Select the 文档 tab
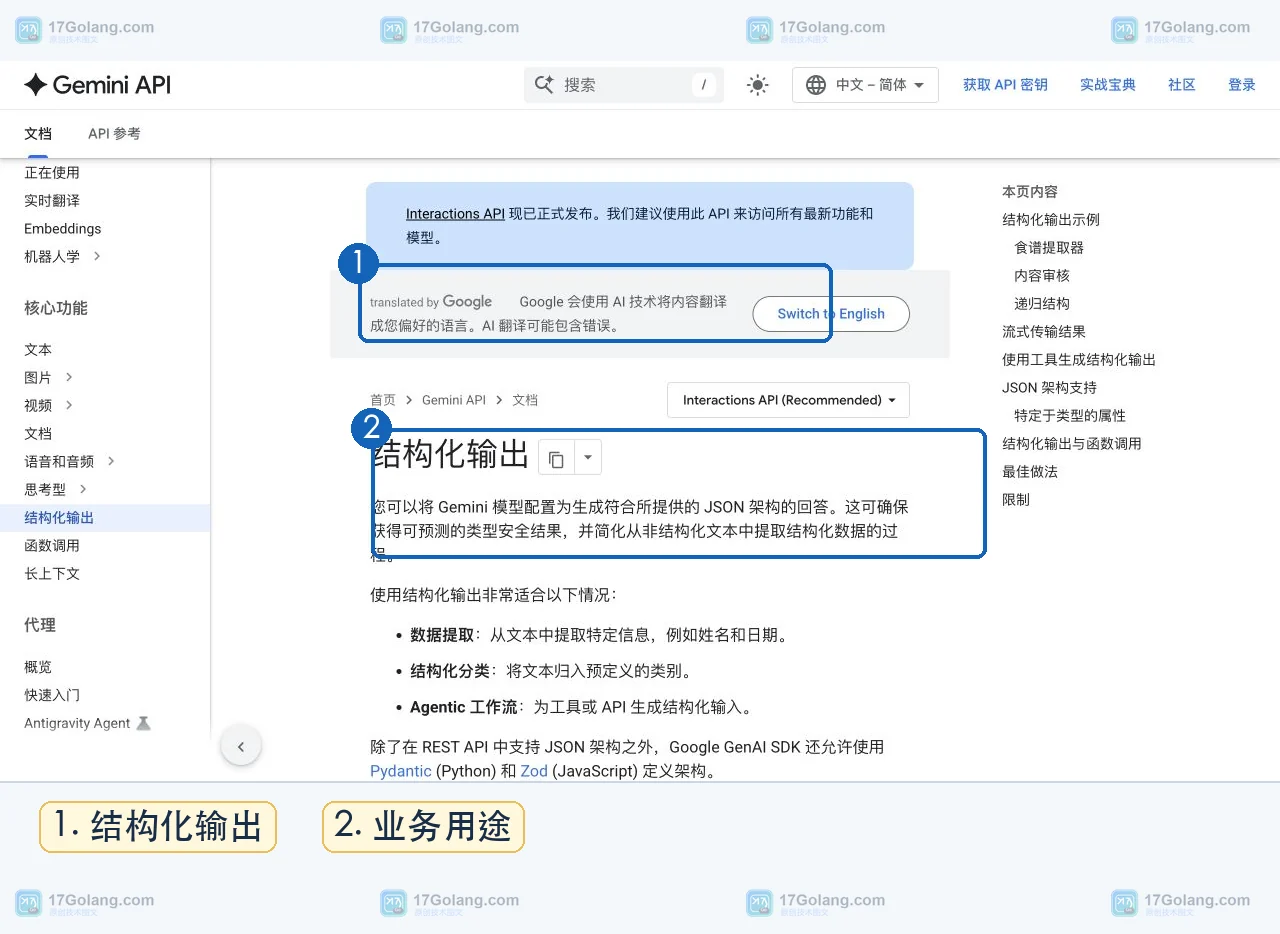1280x934 pixels. click(38, 133)
